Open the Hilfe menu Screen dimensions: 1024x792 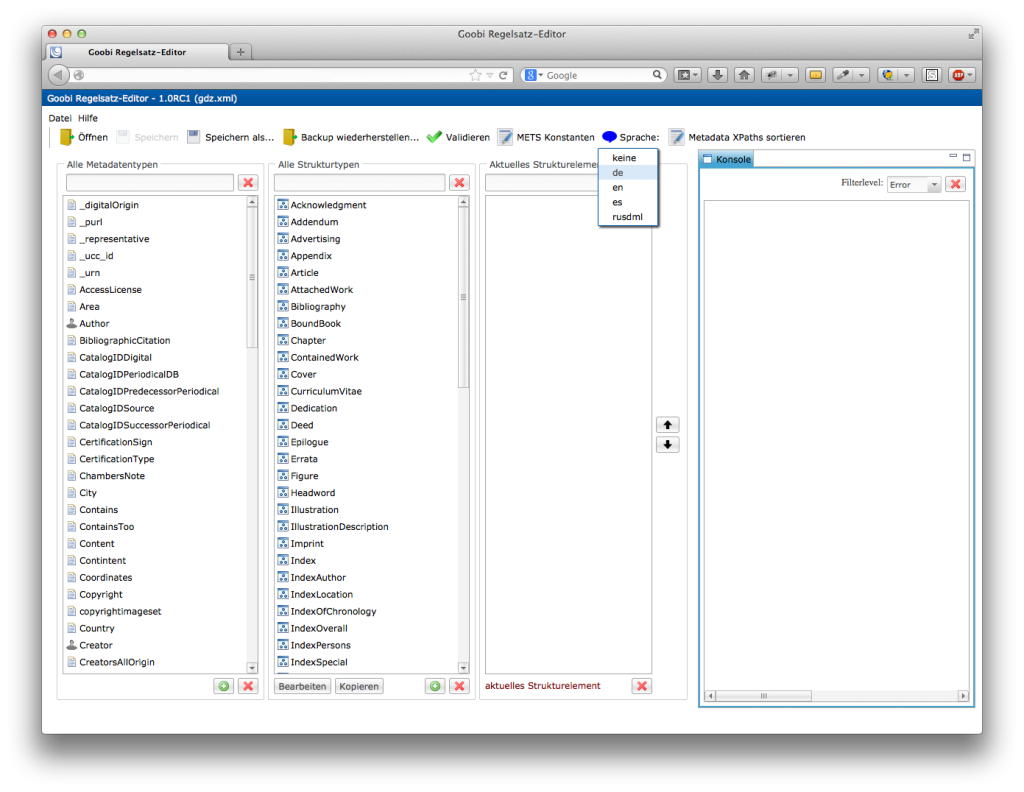(88, 118)
